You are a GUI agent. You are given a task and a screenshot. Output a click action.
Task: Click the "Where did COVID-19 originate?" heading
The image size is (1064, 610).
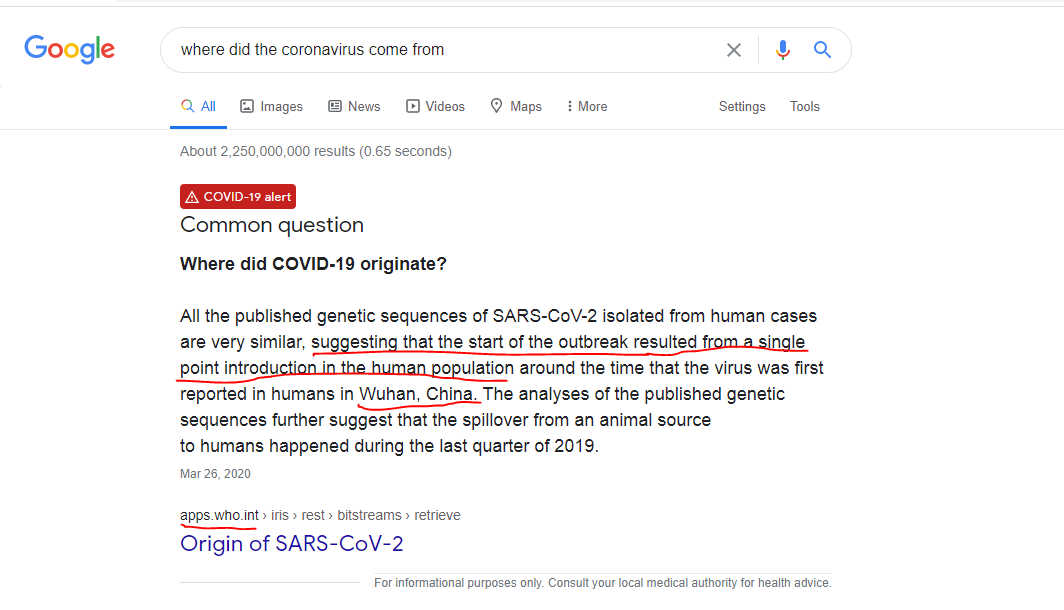click(313, 264)
